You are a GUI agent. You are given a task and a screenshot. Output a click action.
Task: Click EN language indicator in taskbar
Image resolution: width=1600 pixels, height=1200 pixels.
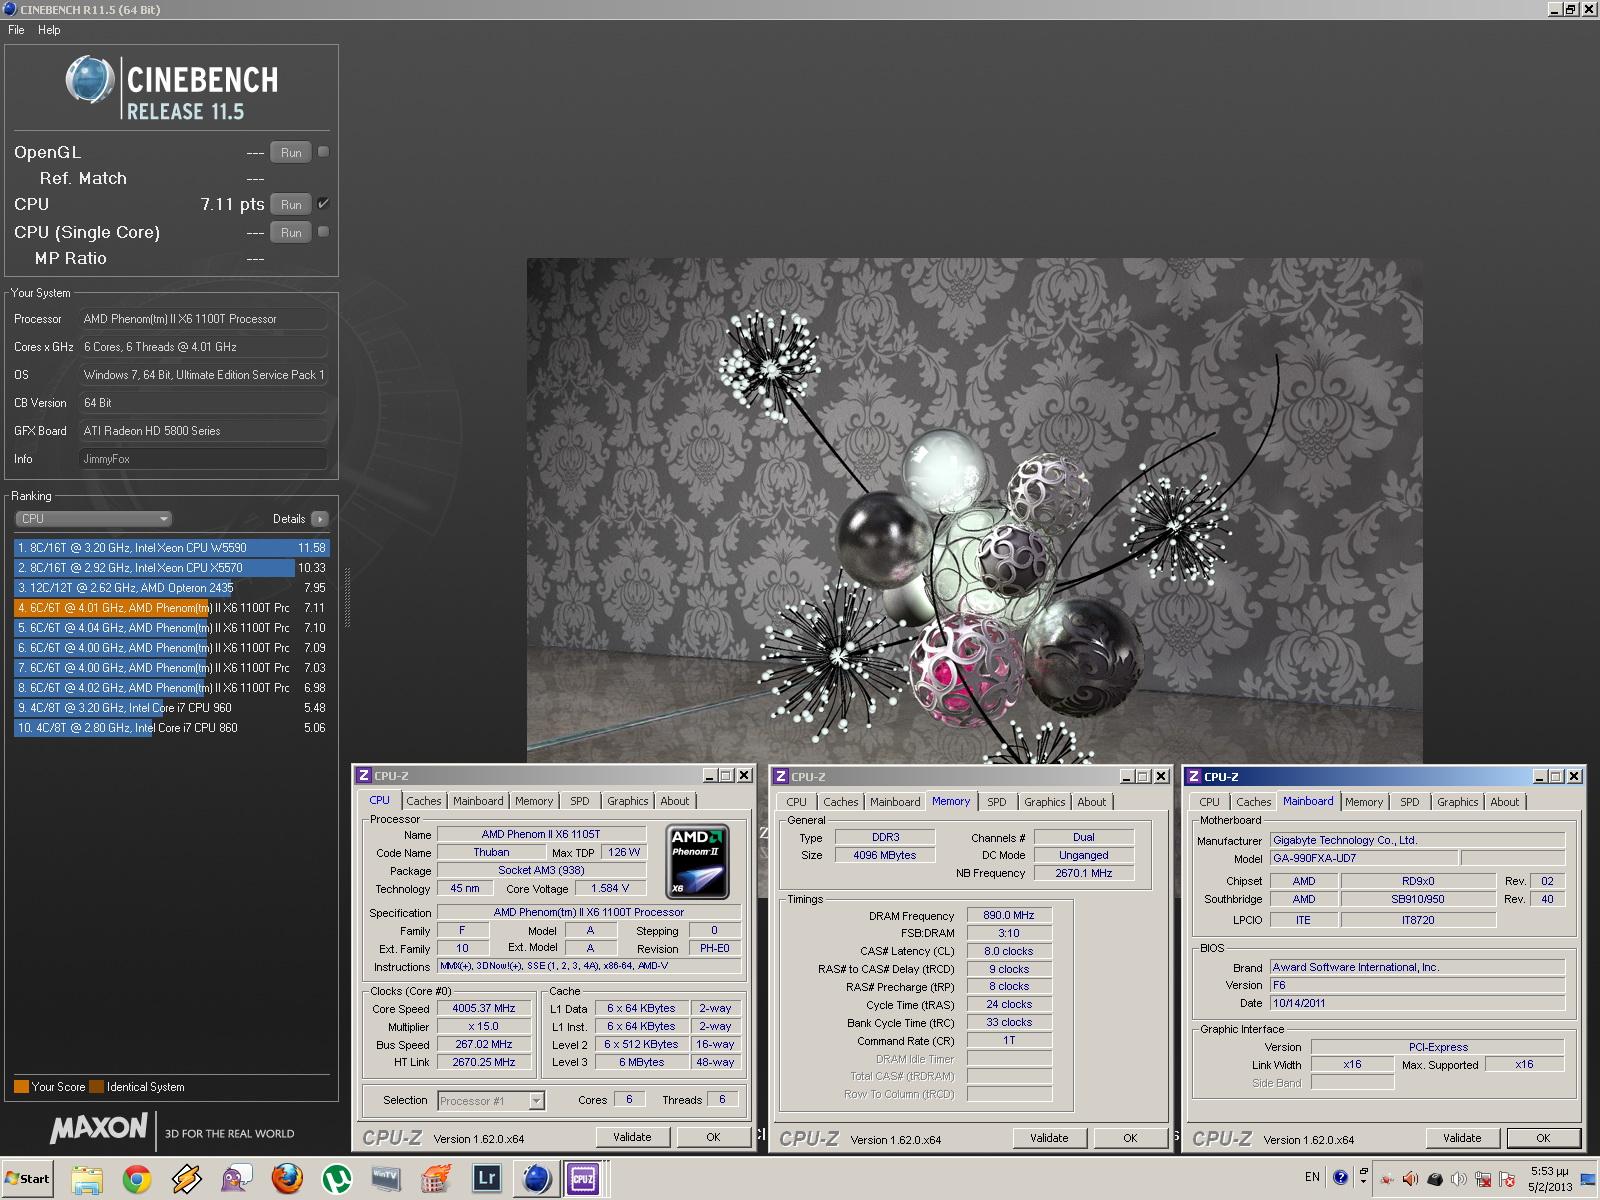coord(1312,1177)
